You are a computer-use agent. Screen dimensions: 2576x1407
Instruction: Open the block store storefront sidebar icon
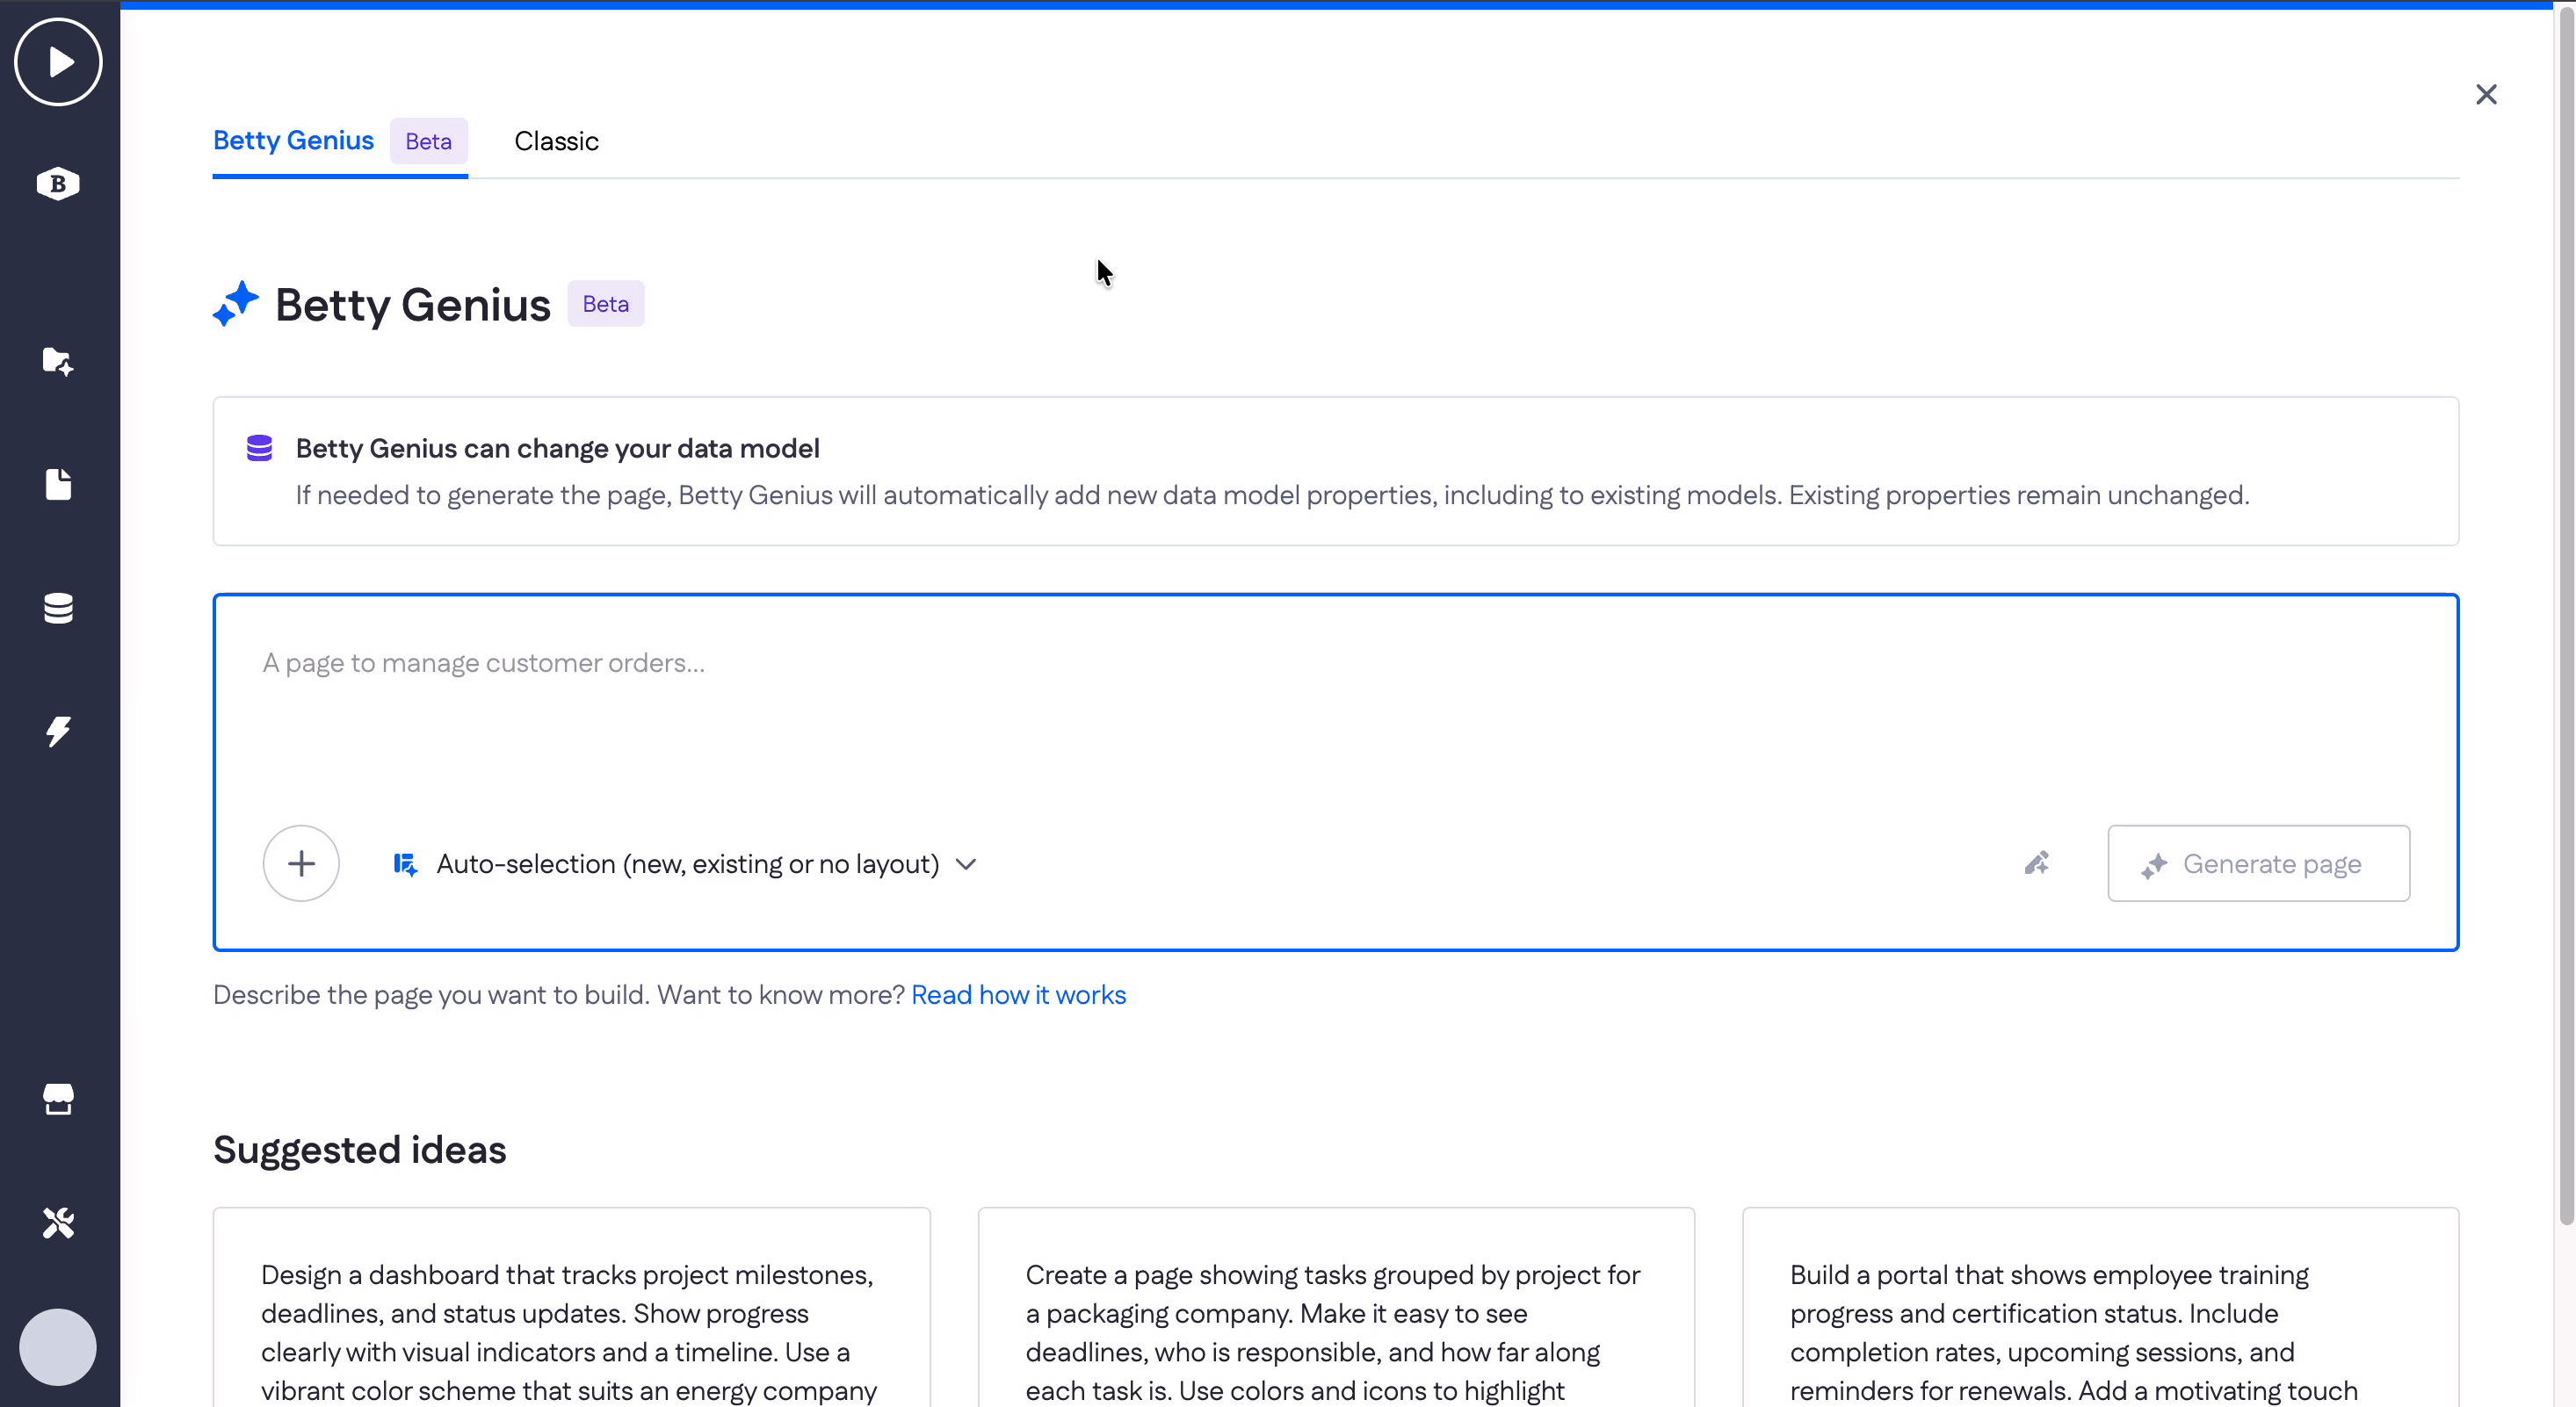coord(58,1099)
